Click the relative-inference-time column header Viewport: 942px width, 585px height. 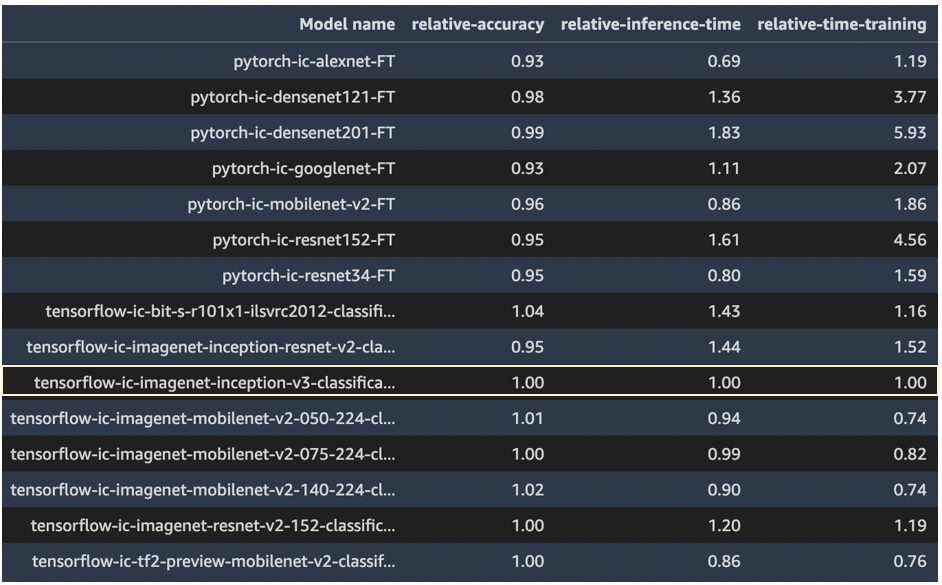[651, 24]
